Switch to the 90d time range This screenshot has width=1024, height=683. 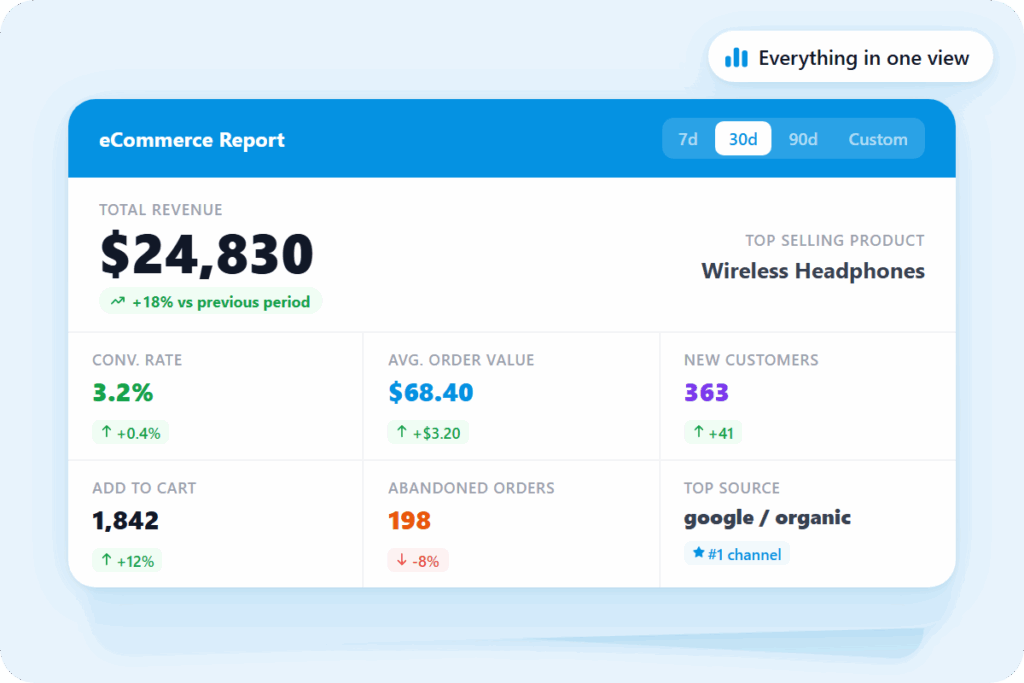803,139
